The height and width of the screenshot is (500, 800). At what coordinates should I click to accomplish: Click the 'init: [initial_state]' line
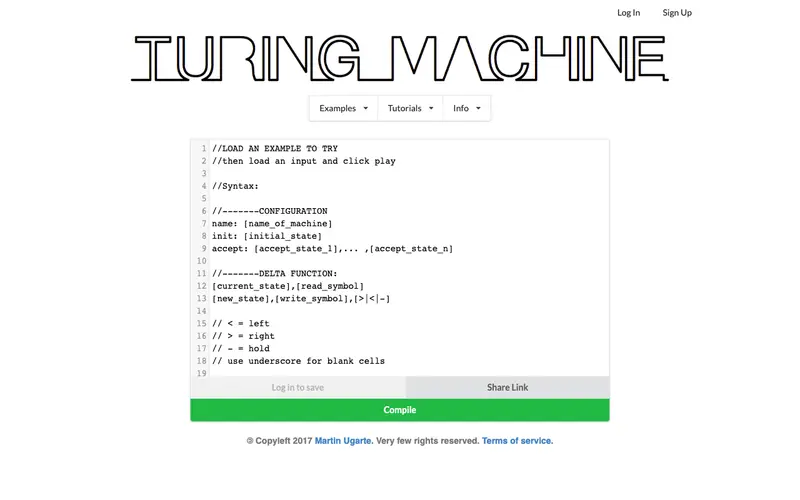[267, 236]
